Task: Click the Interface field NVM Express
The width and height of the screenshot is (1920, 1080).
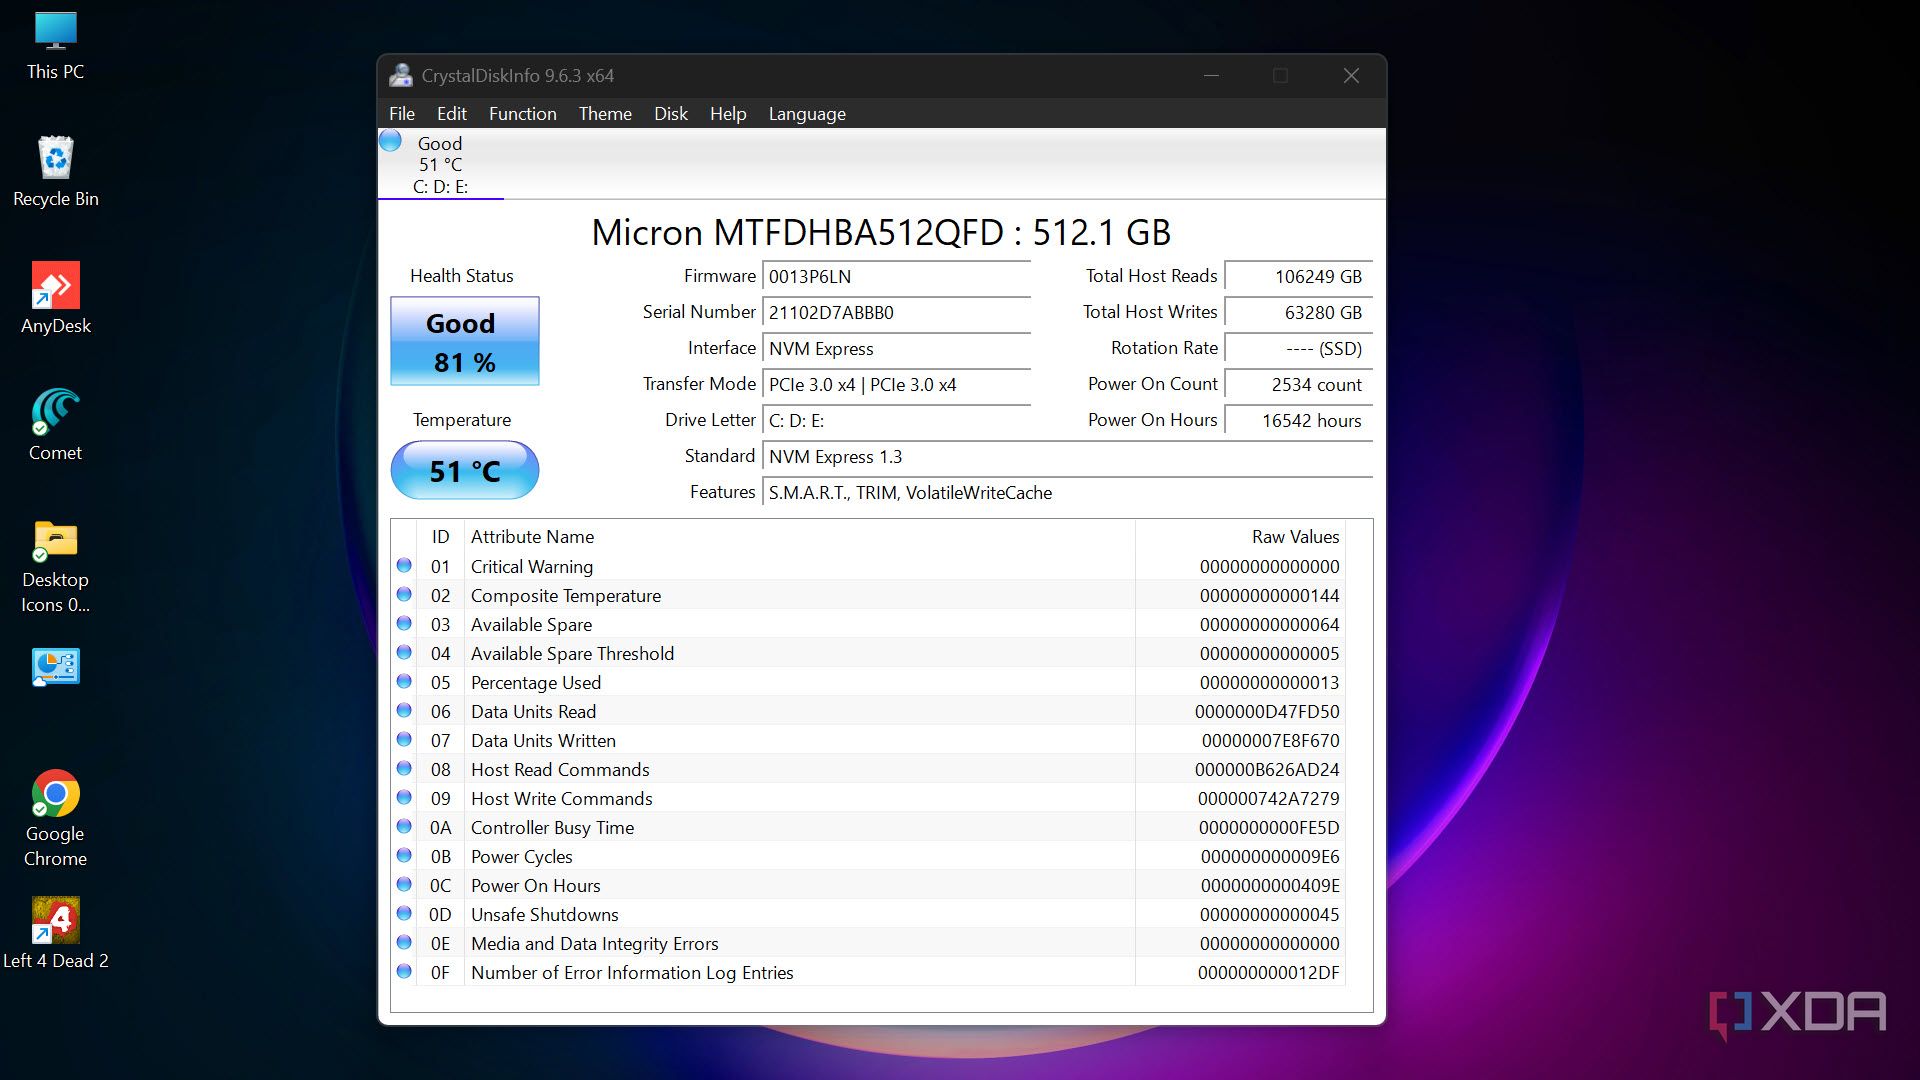Action: pos(896,349)
